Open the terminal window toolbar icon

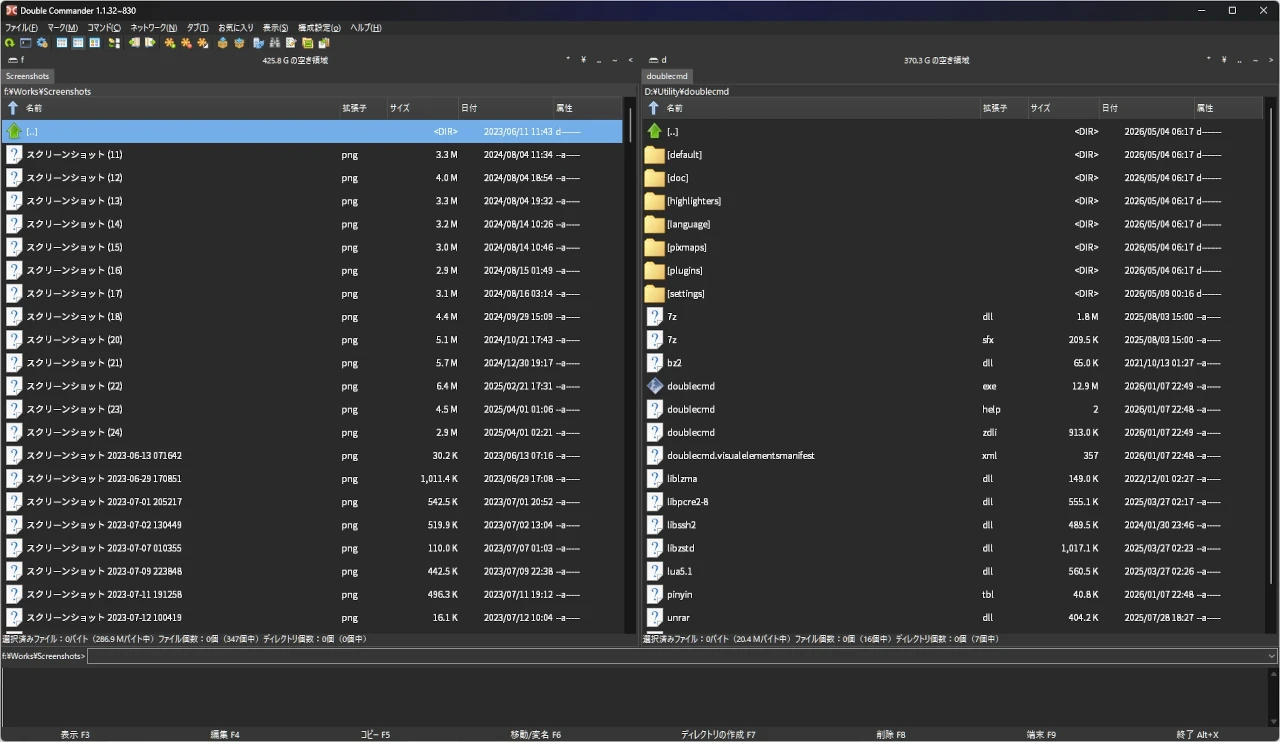coord(26,43)
